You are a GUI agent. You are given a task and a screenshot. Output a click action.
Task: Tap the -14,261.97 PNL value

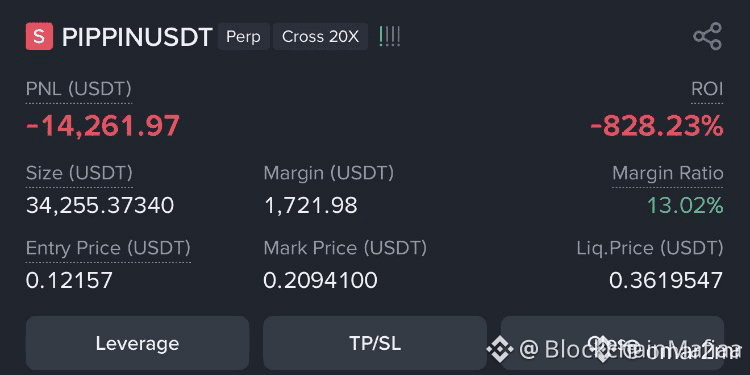click(103, 126)
